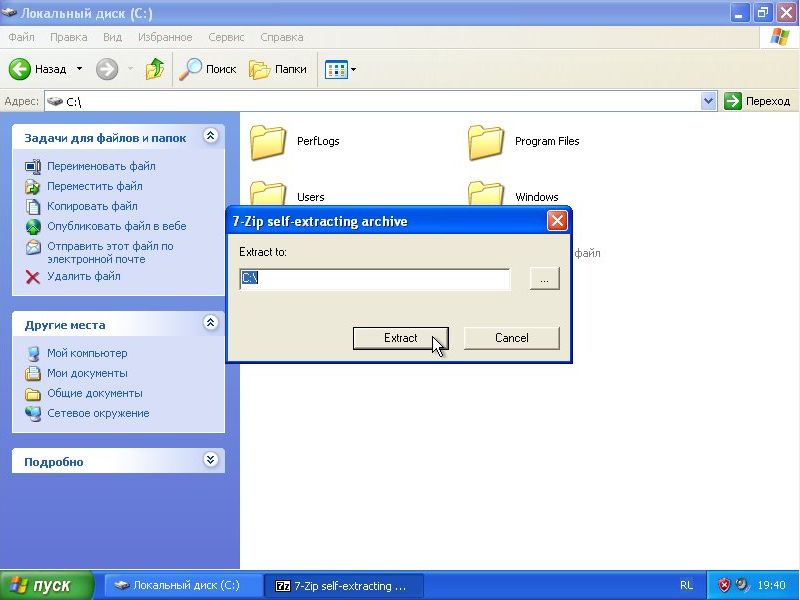Click the Мои документы folder icon
Viewport: 800px width, 600px height.
coord(33,373)
